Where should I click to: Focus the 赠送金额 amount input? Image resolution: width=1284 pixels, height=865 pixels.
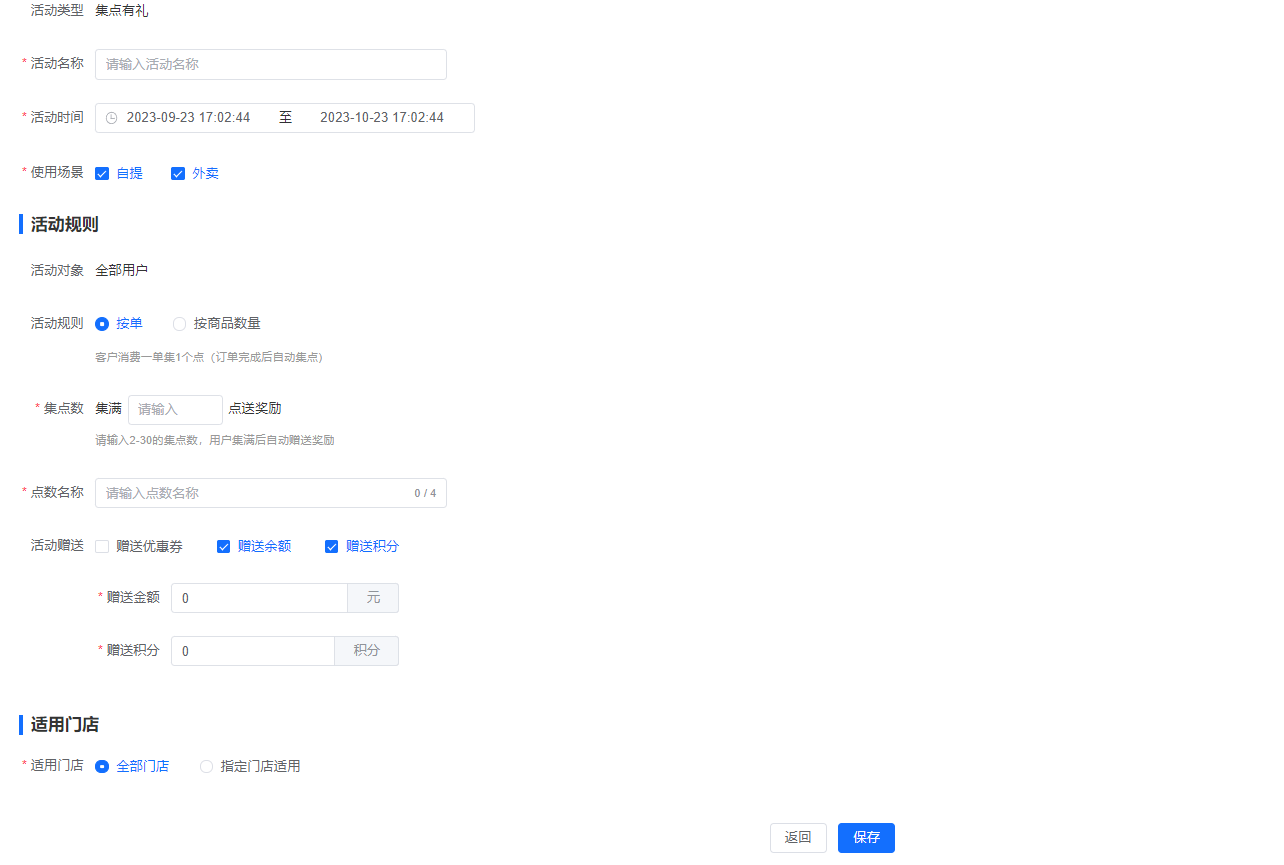coord(259,598)
